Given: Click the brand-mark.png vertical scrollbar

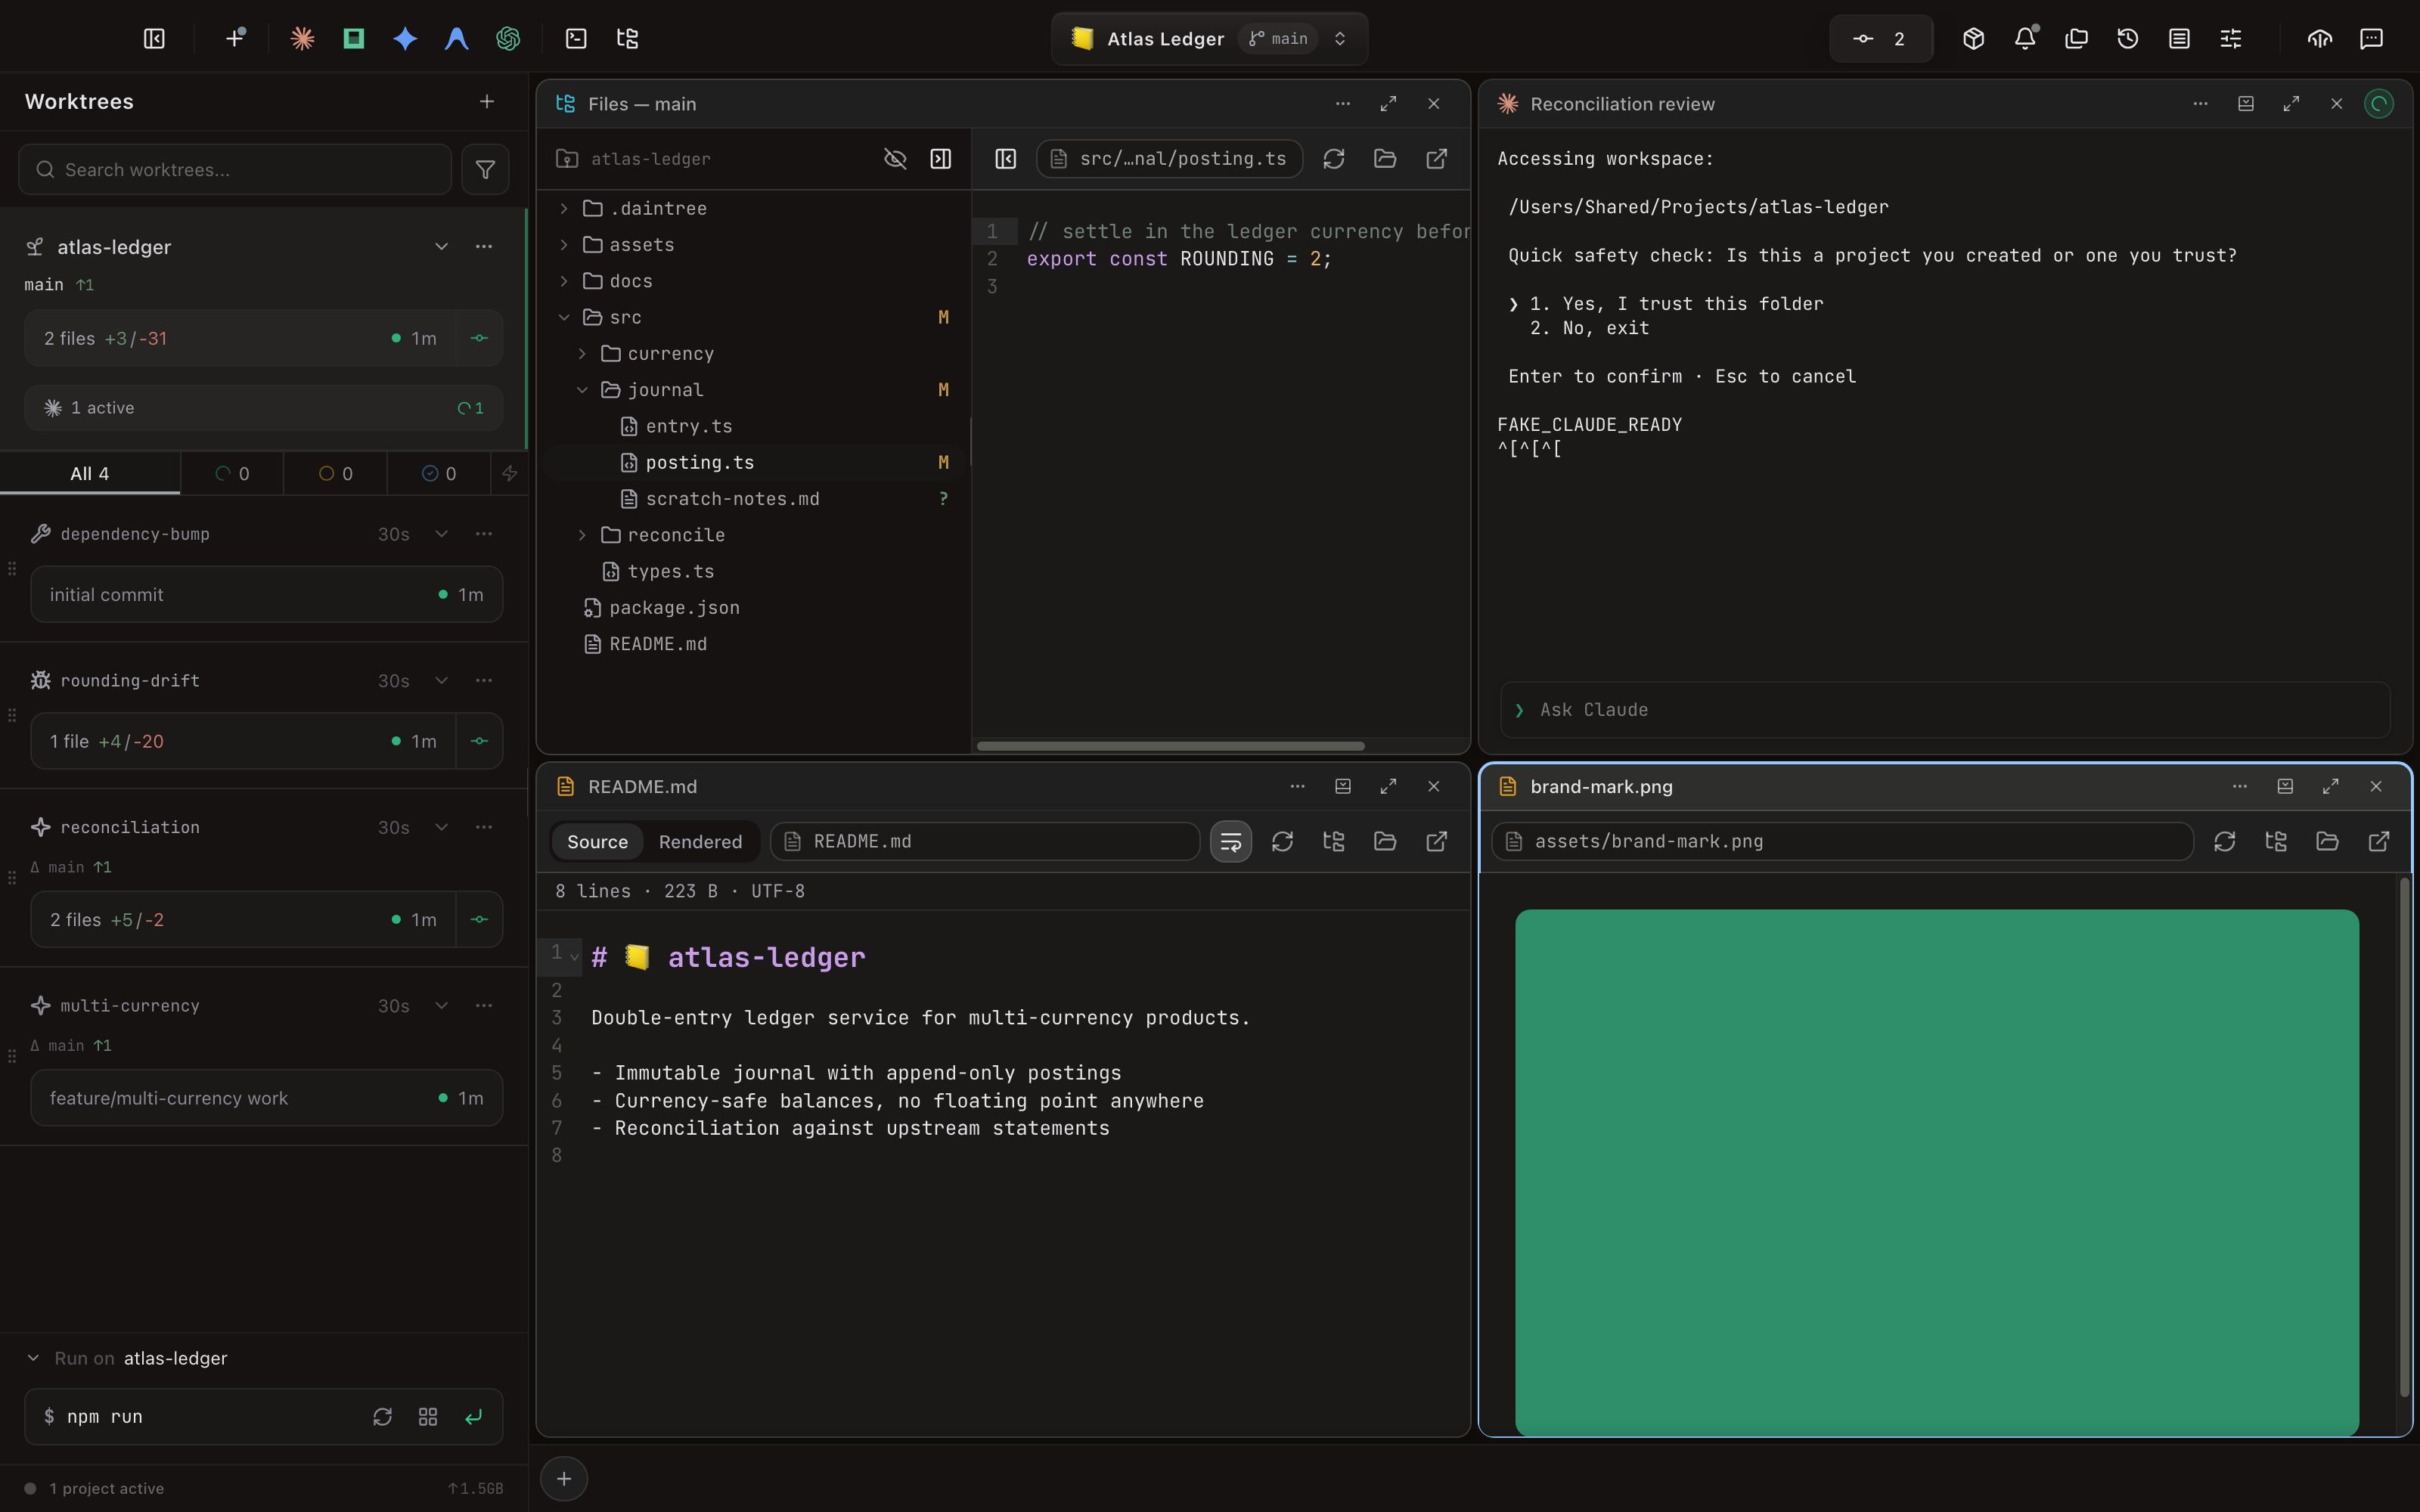Looking at the screenshot, I should [2404, 1137].
